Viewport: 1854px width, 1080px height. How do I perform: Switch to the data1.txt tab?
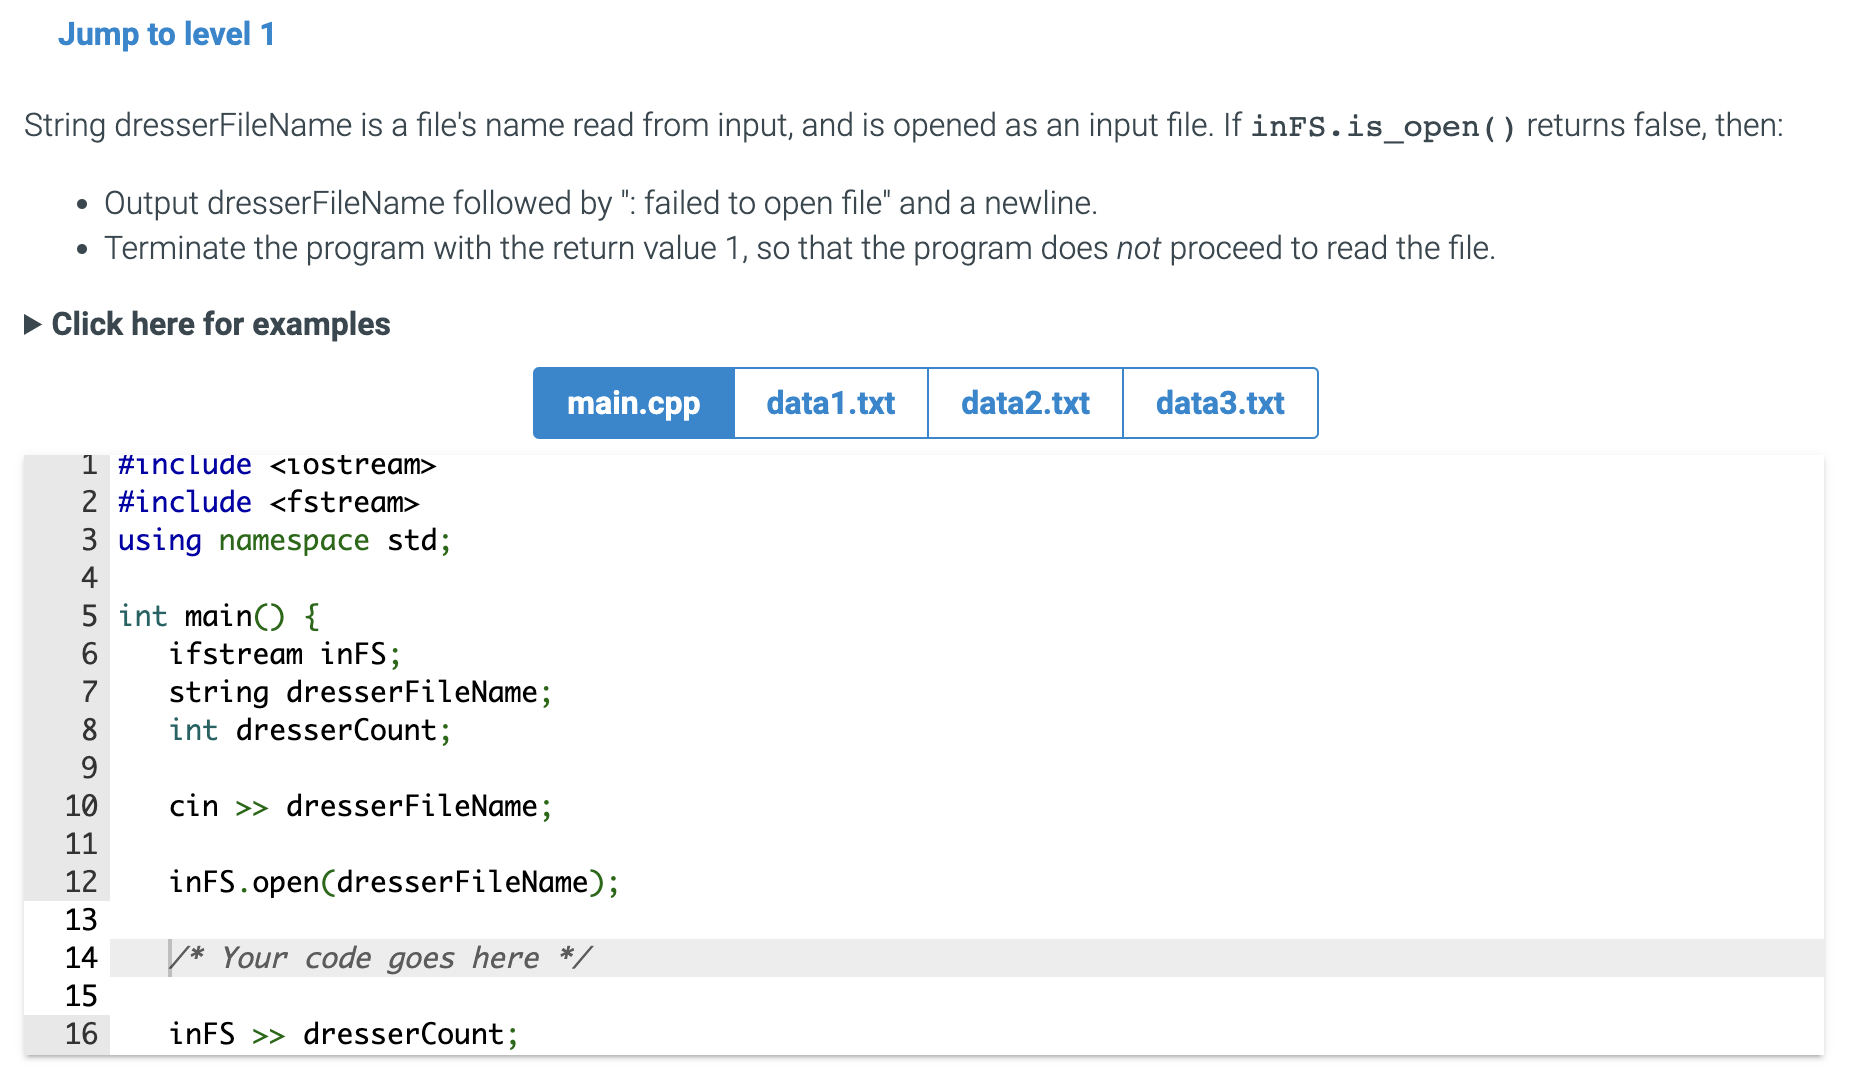[830, 403]
